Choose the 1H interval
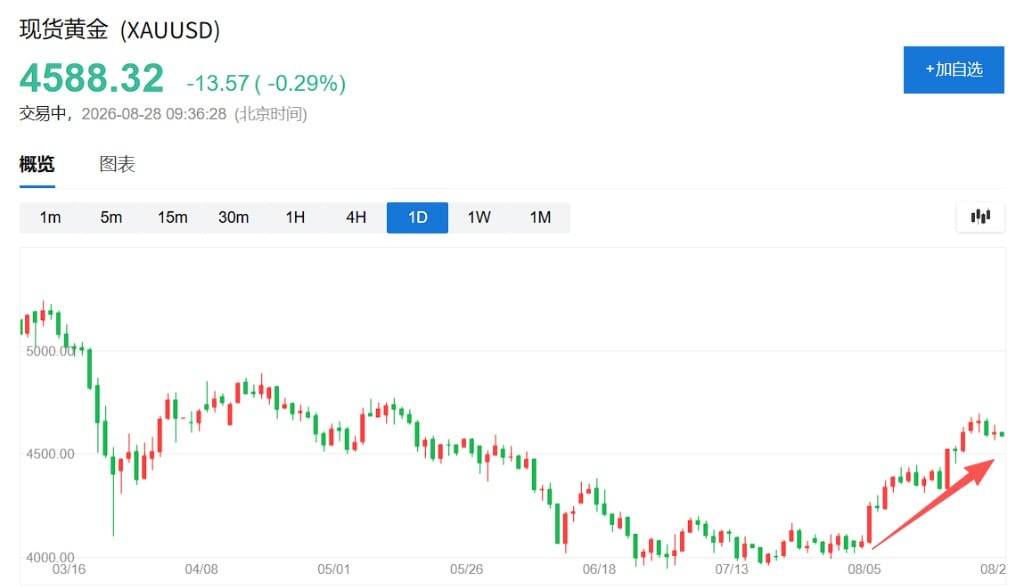The height and width of the screenshot is (587, 1024). coord(295,217)
